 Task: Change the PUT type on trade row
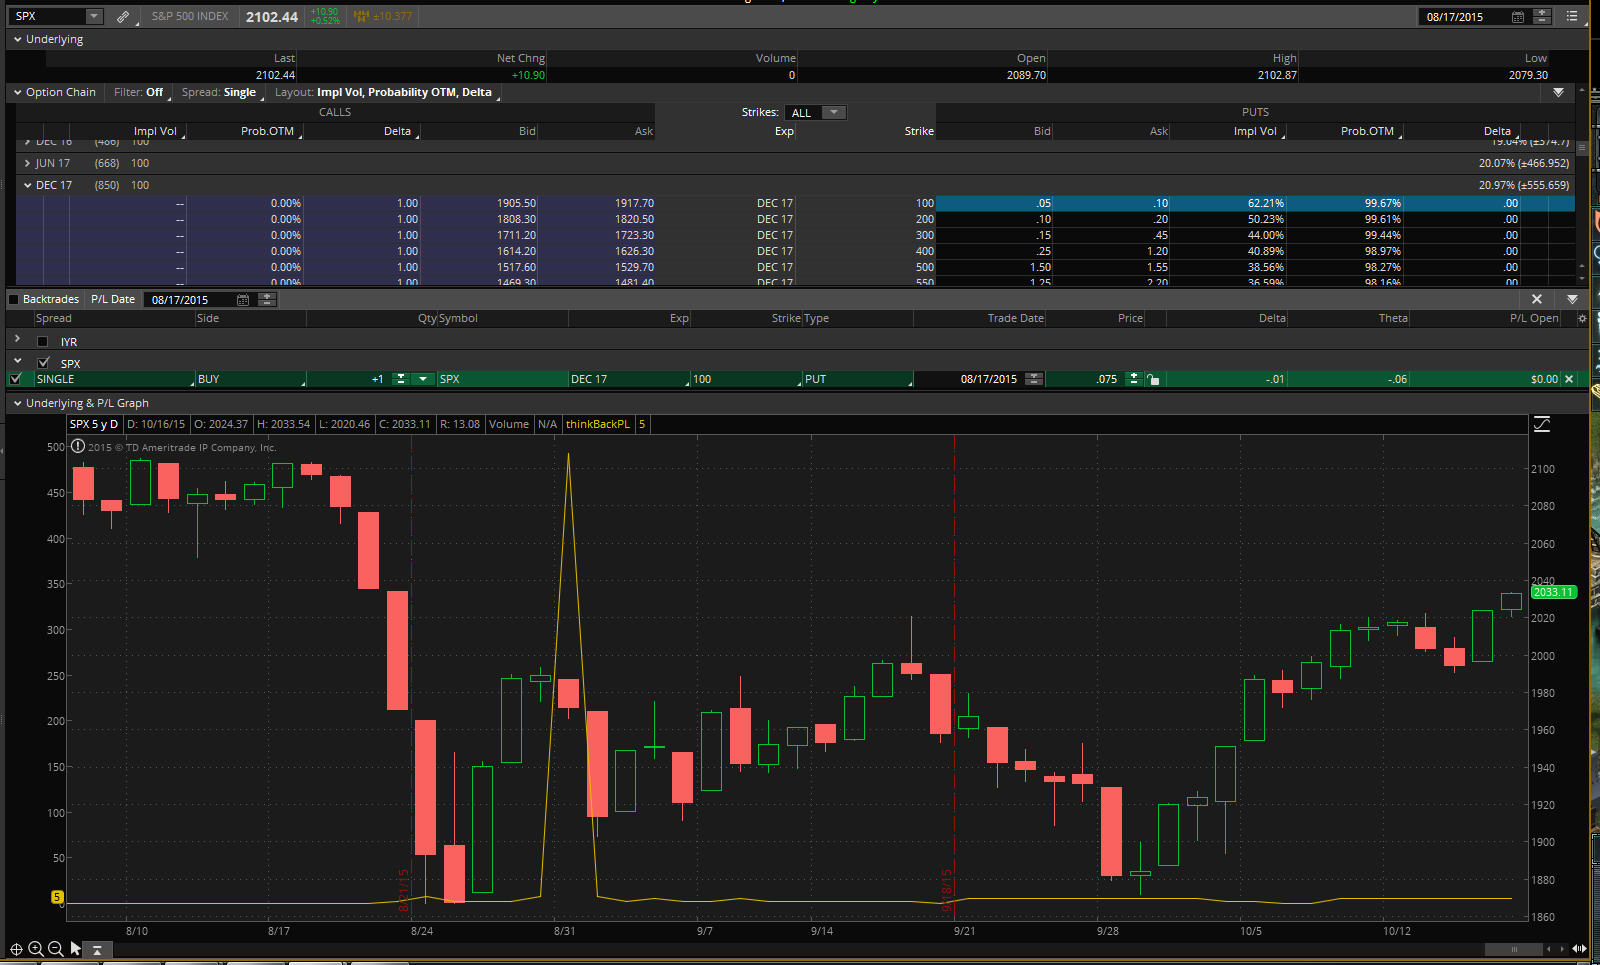point(858,379)
